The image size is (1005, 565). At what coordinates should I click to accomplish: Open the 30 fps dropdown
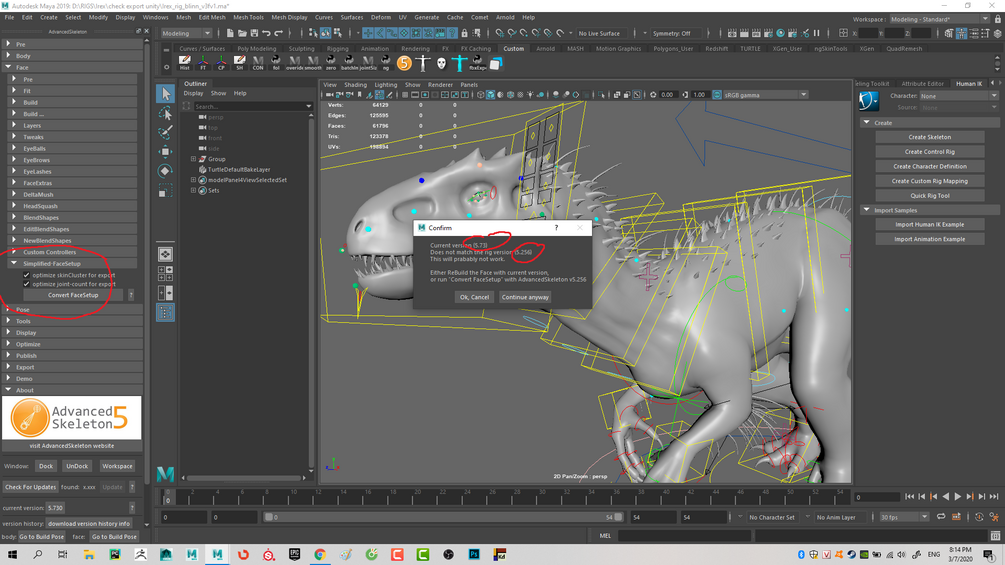(904, 517)
